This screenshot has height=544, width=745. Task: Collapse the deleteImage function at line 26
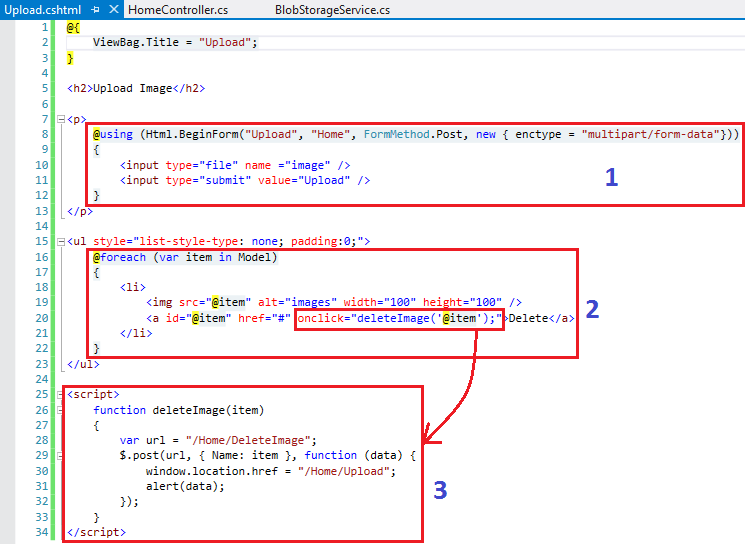click(x=60, y=410)
